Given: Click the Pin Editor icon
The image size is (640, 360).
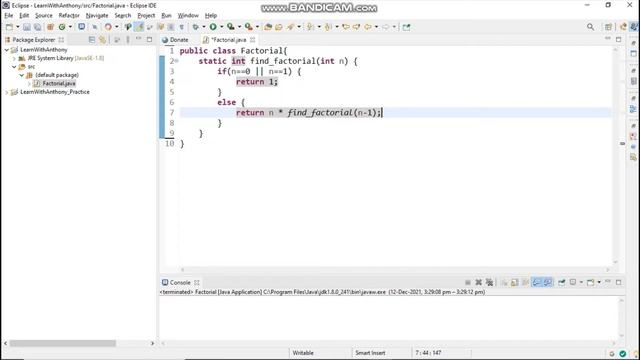Looking at the screenshot, I should click(x=406, y=27).
